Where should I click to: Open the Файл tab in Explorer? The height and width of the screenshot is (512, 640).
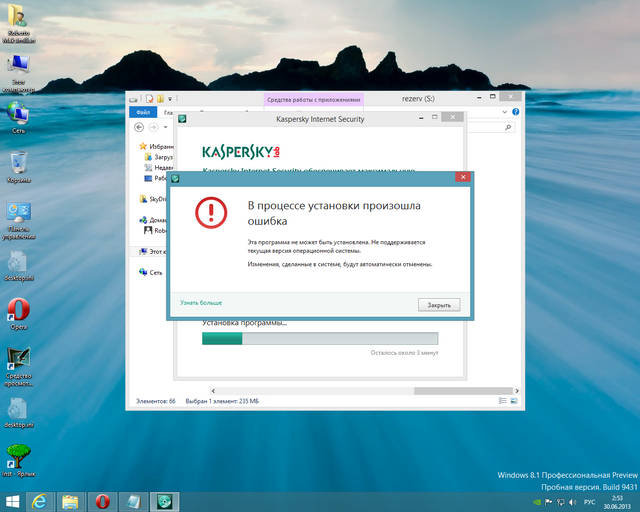pos(143,112)
